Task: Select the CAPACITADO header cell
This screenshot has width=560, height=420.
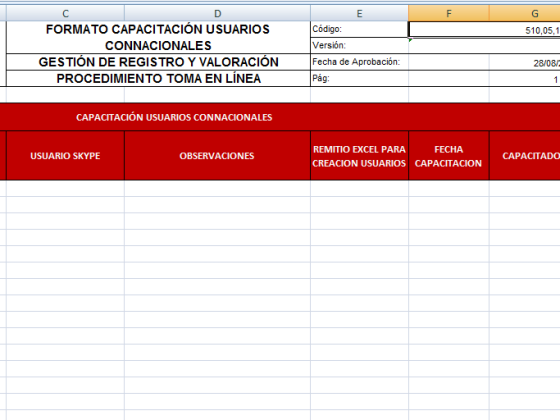Action: 525,156
